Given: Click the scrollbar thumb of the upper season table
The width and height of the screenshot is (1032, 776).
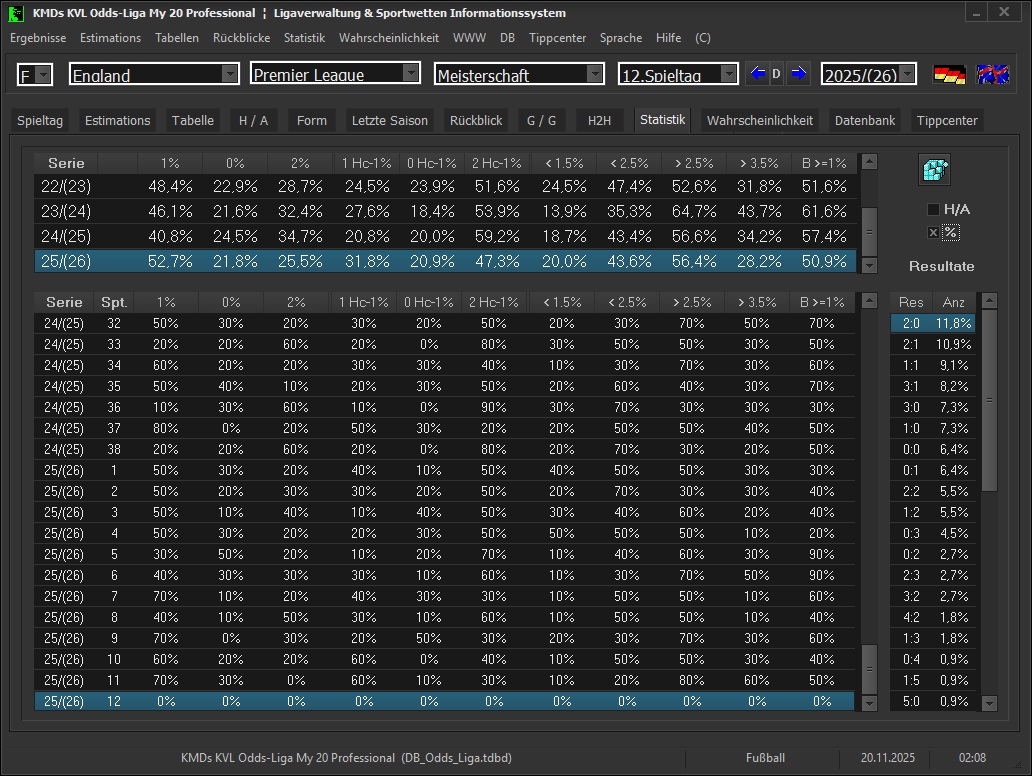Looking at the screenshot, I should tap(869, 230).
